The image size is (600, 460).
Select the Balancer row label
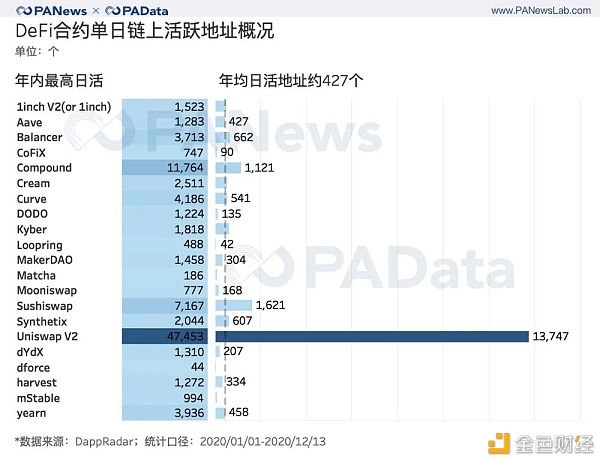pos(39,137)
